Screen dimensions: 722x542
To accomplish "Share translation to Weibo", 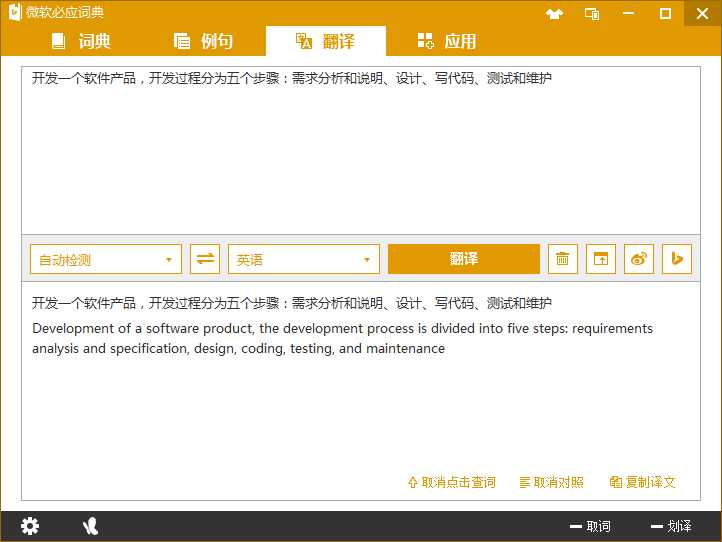I will (639, 259).
